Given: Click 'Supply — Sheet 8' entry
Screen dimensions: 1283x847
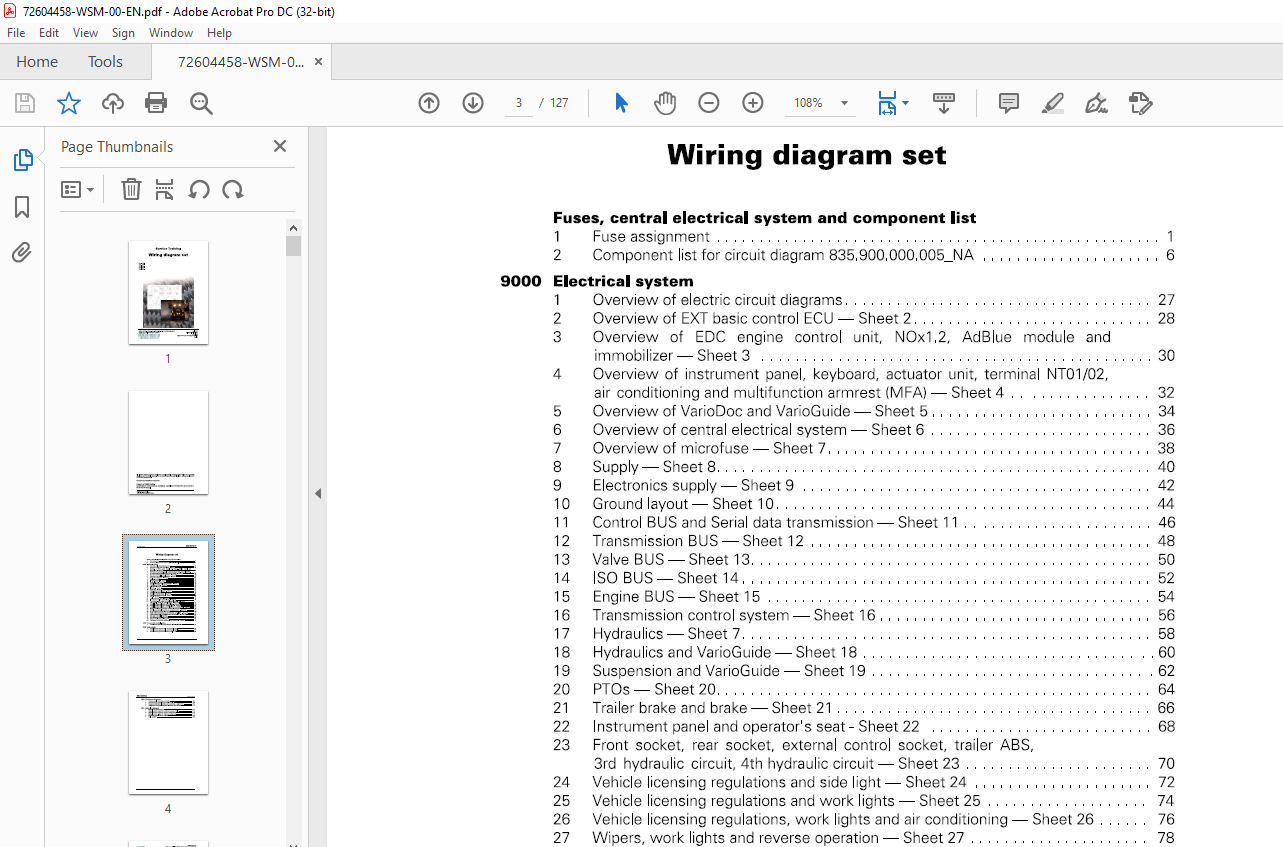Looking at the screenshot, I should point(654,467).
